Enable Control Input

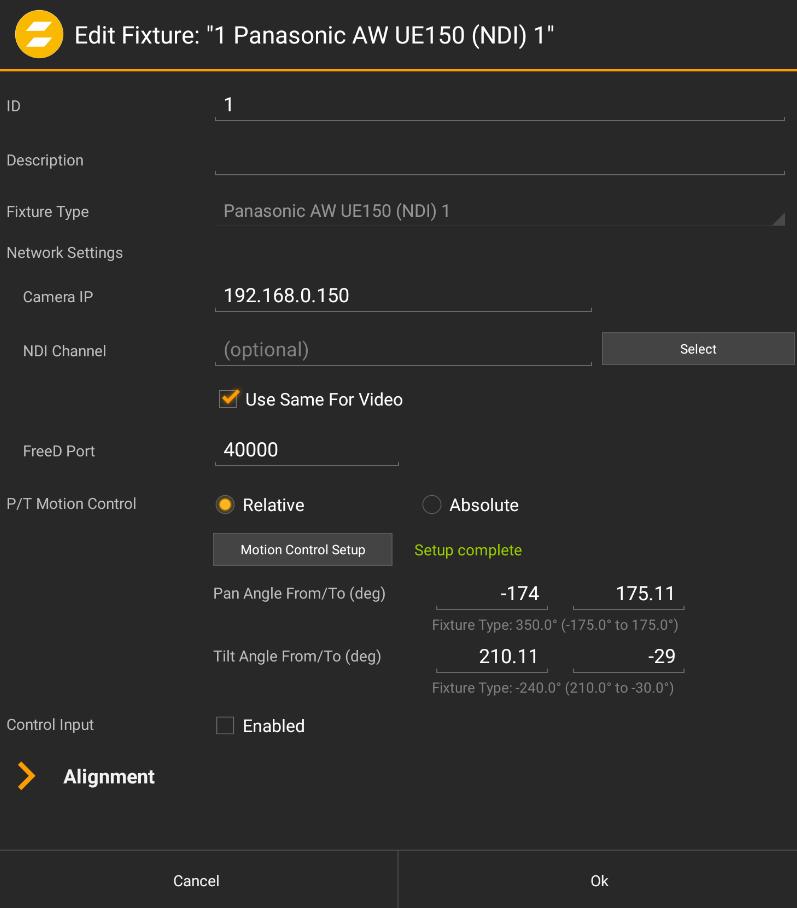tap(225, 726)
